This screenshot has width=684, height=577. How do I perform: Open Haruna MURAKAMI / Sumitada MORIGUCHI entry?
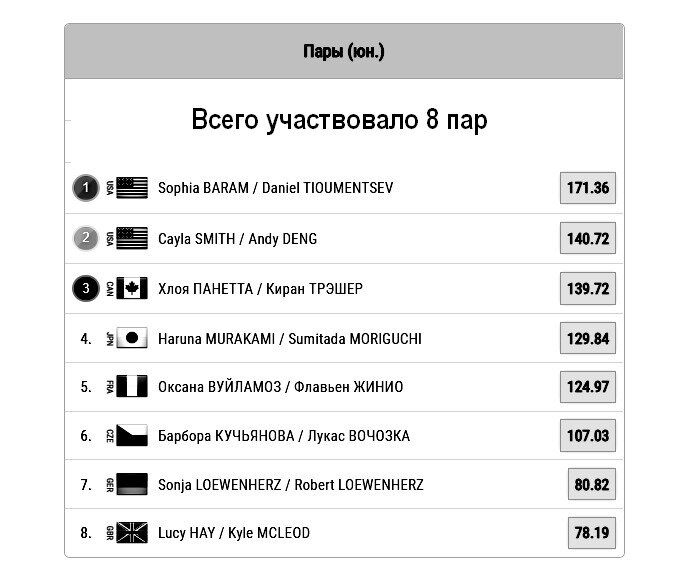tap(290, 338)
